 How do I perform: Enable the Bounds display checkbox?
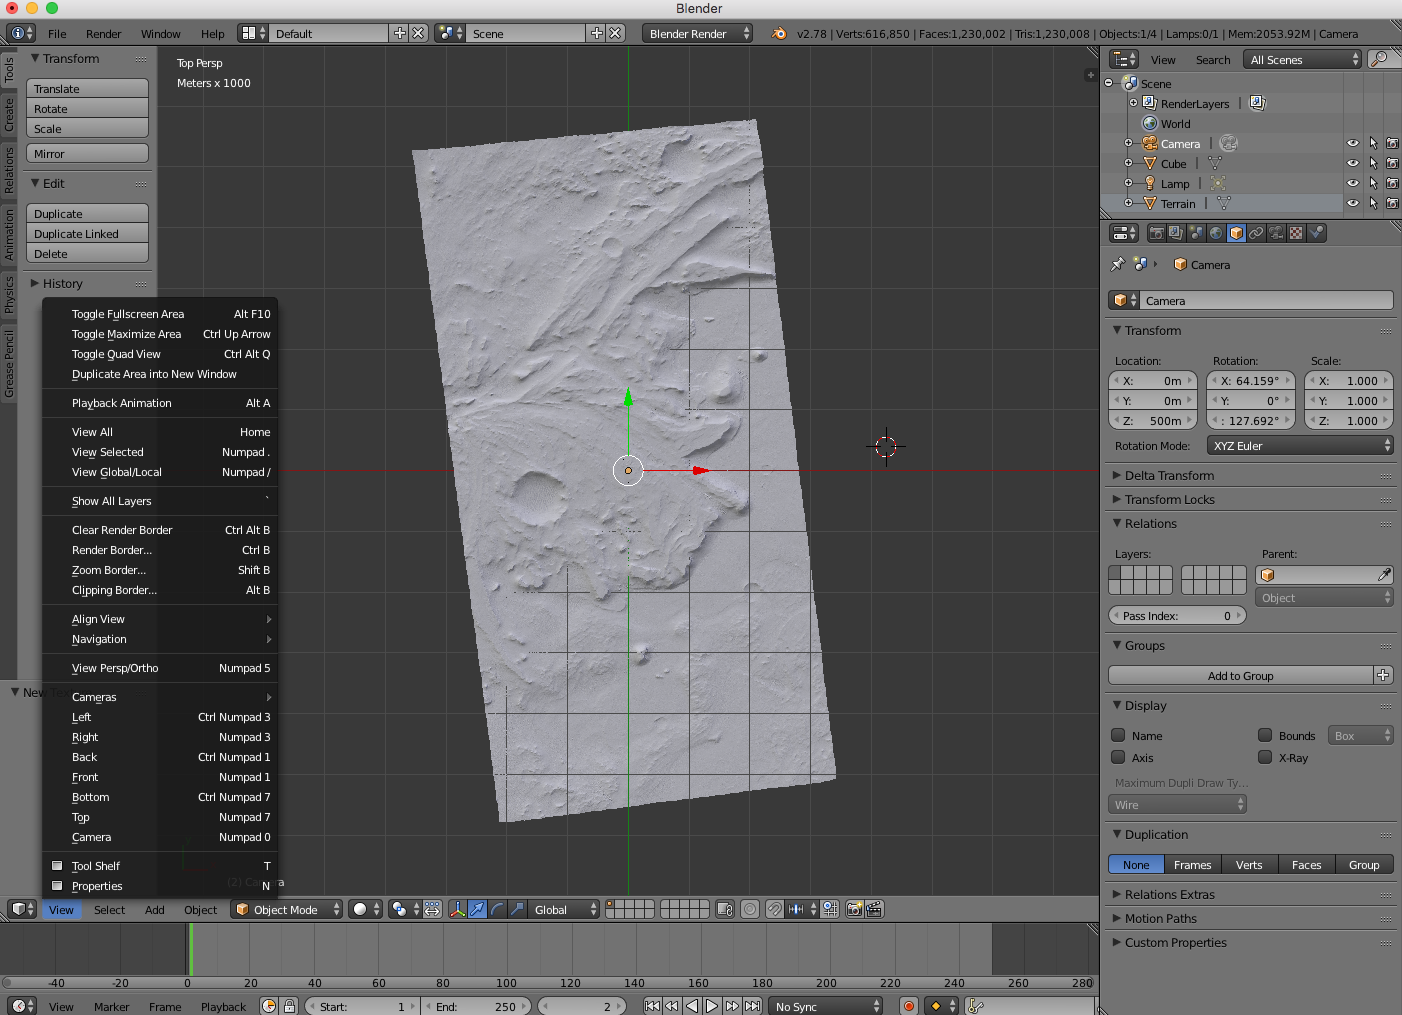click(x=1265, y=735)
